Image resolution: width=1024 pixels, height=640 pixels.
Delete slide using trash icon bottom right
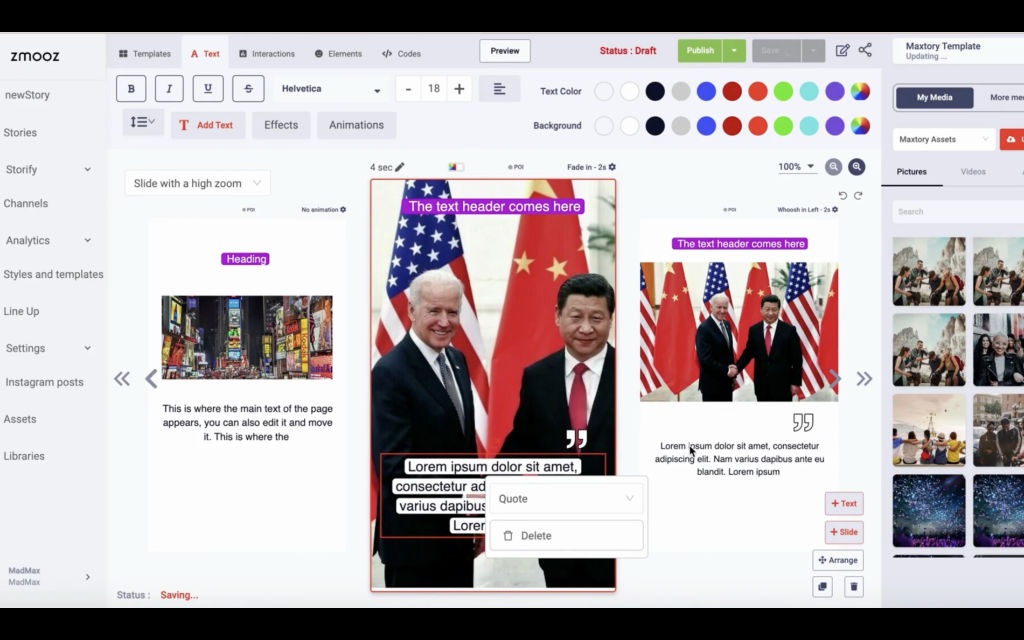(x=854, y=586)
